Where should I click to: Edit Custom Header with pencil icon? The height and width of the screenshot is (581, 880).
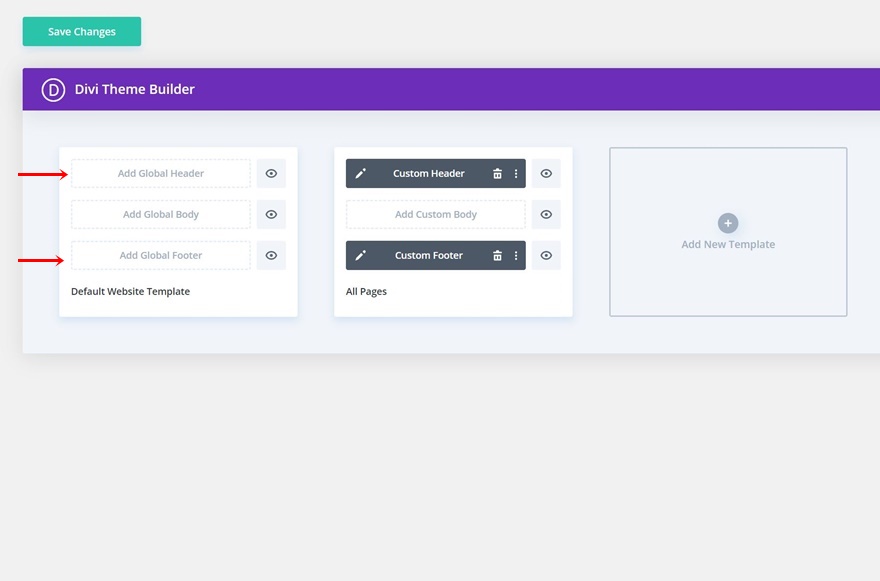[360, 173]
